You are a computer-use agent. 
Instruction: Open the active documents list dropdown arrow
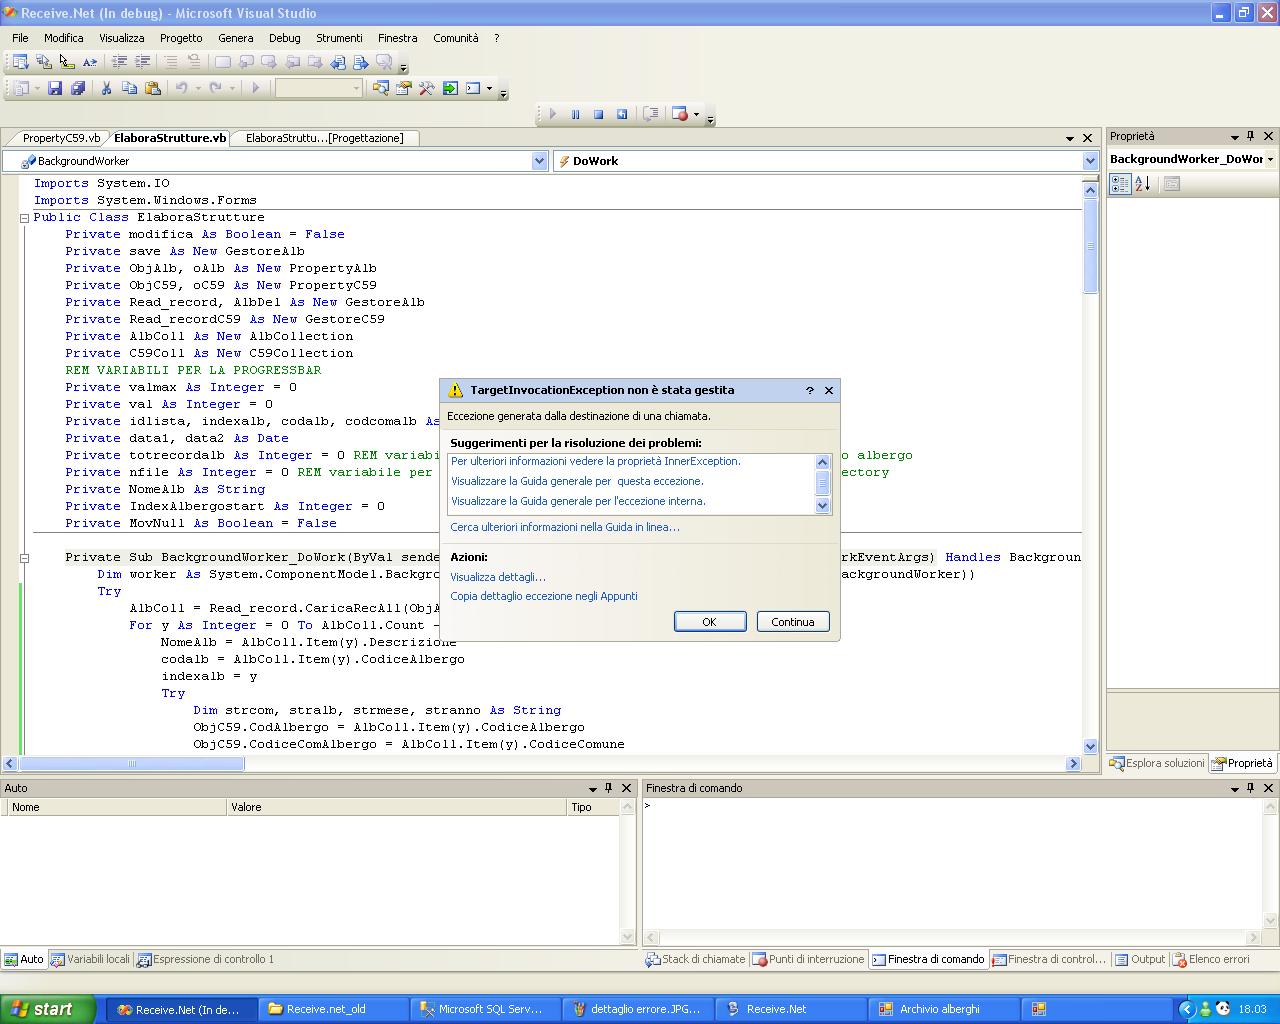[1069, 138]
